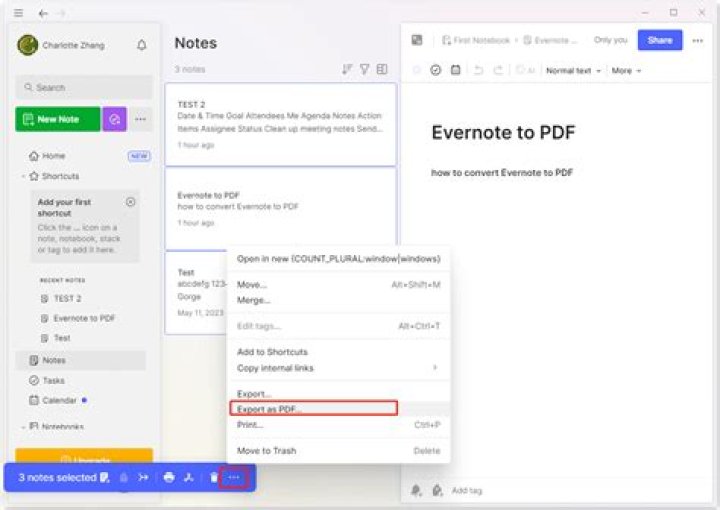The width and height of the screenshot is (720, 510).
Task: Expand the note editor with the top-left icon
Action: (417, 40)
